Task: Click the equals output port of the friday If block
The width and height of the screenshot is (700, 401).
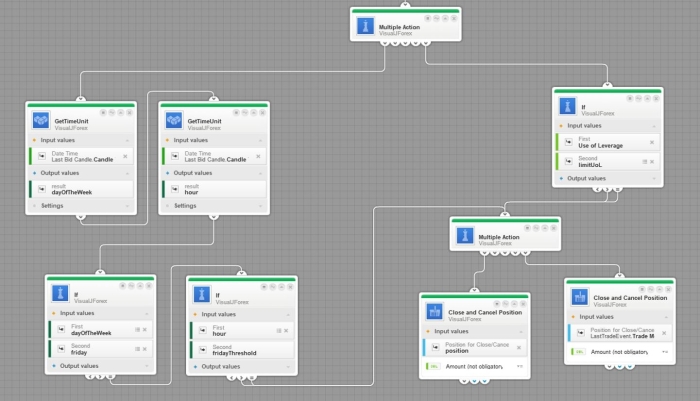Action: (110, 376)
